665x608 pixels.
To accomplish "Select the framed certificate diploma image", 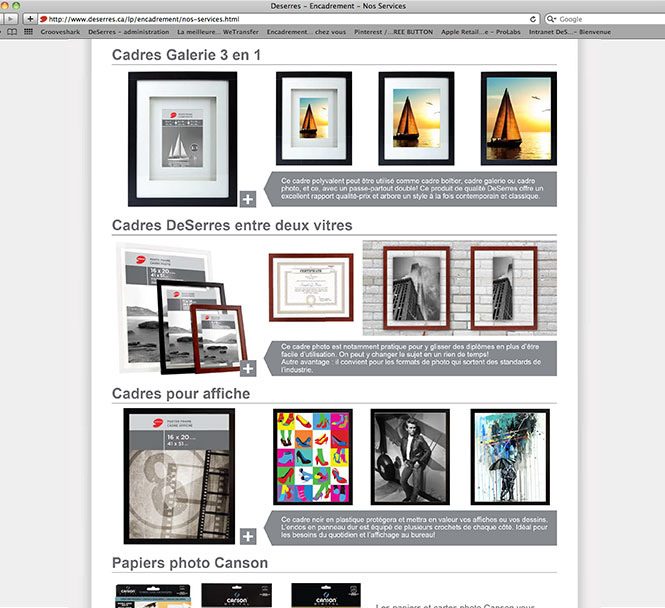I will tap(311, 287).
